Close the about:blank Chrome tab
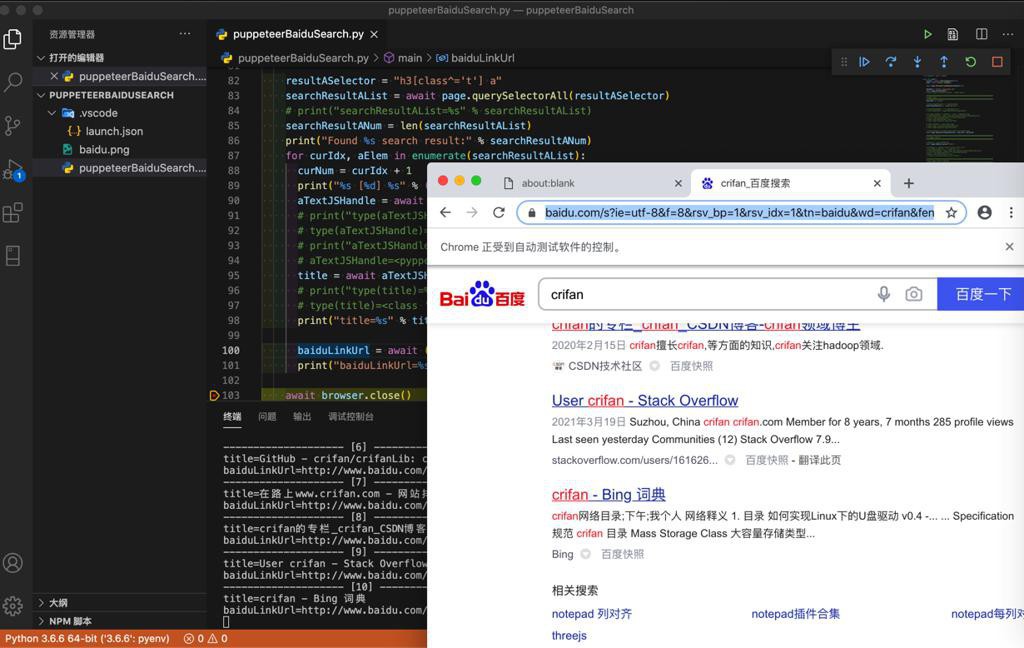The image size is (1024, 648). pyautogui.click(x=678, y=184)
